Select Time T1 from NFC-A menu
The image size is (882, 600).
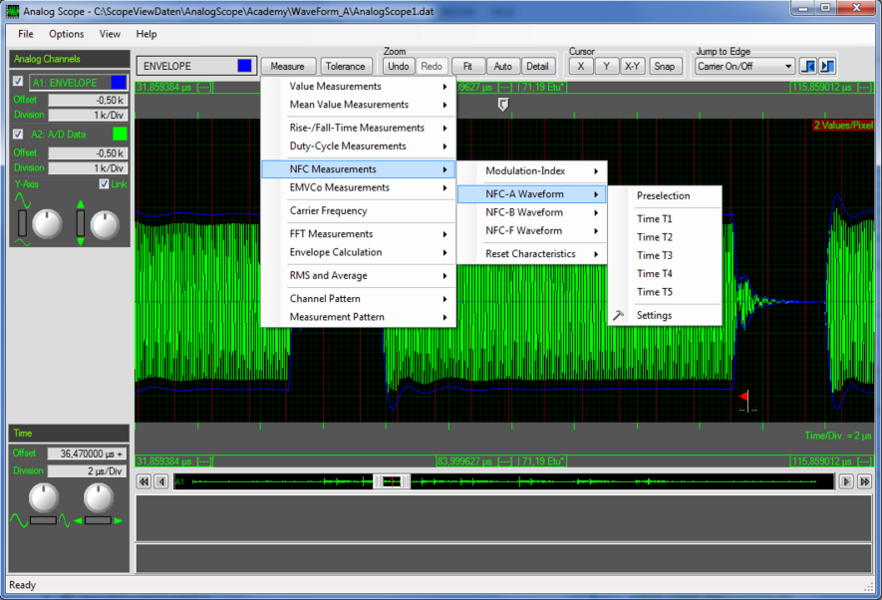(654, 219)
